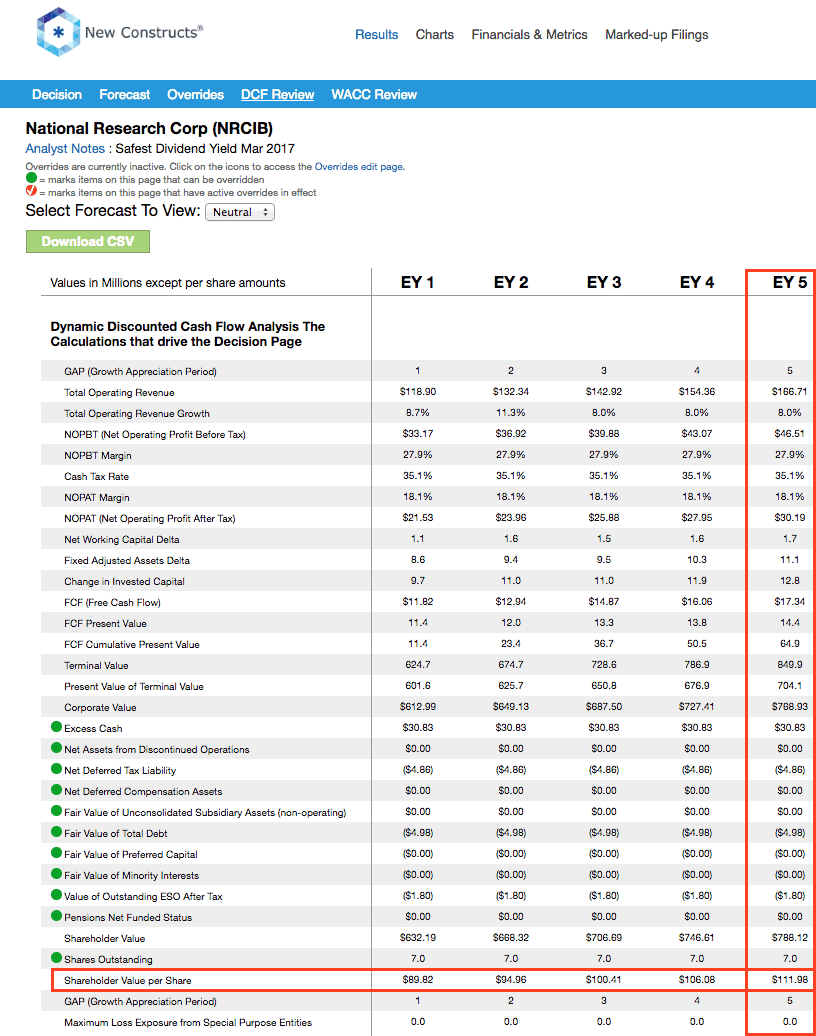The width and height of the screenshot is (816, 1036).
Task: Click the override dot for Fair Value of Preferred Capital
Action: click(57, 854)
